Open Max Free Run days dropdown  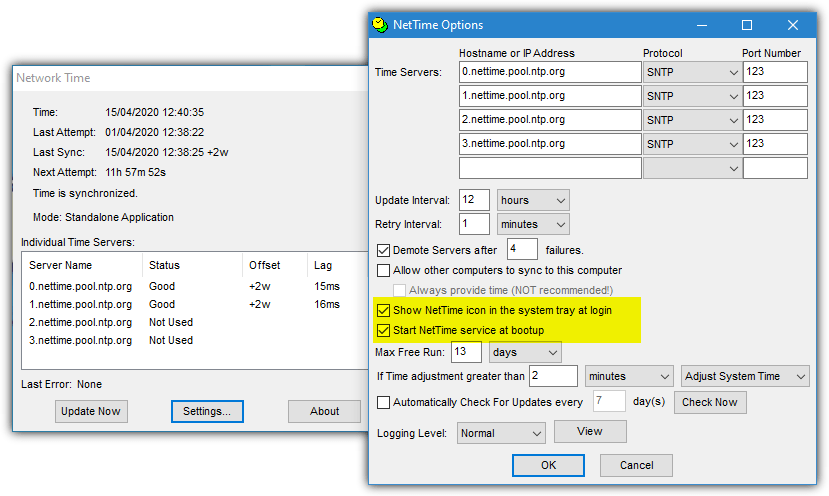click(x=525, y=352)
